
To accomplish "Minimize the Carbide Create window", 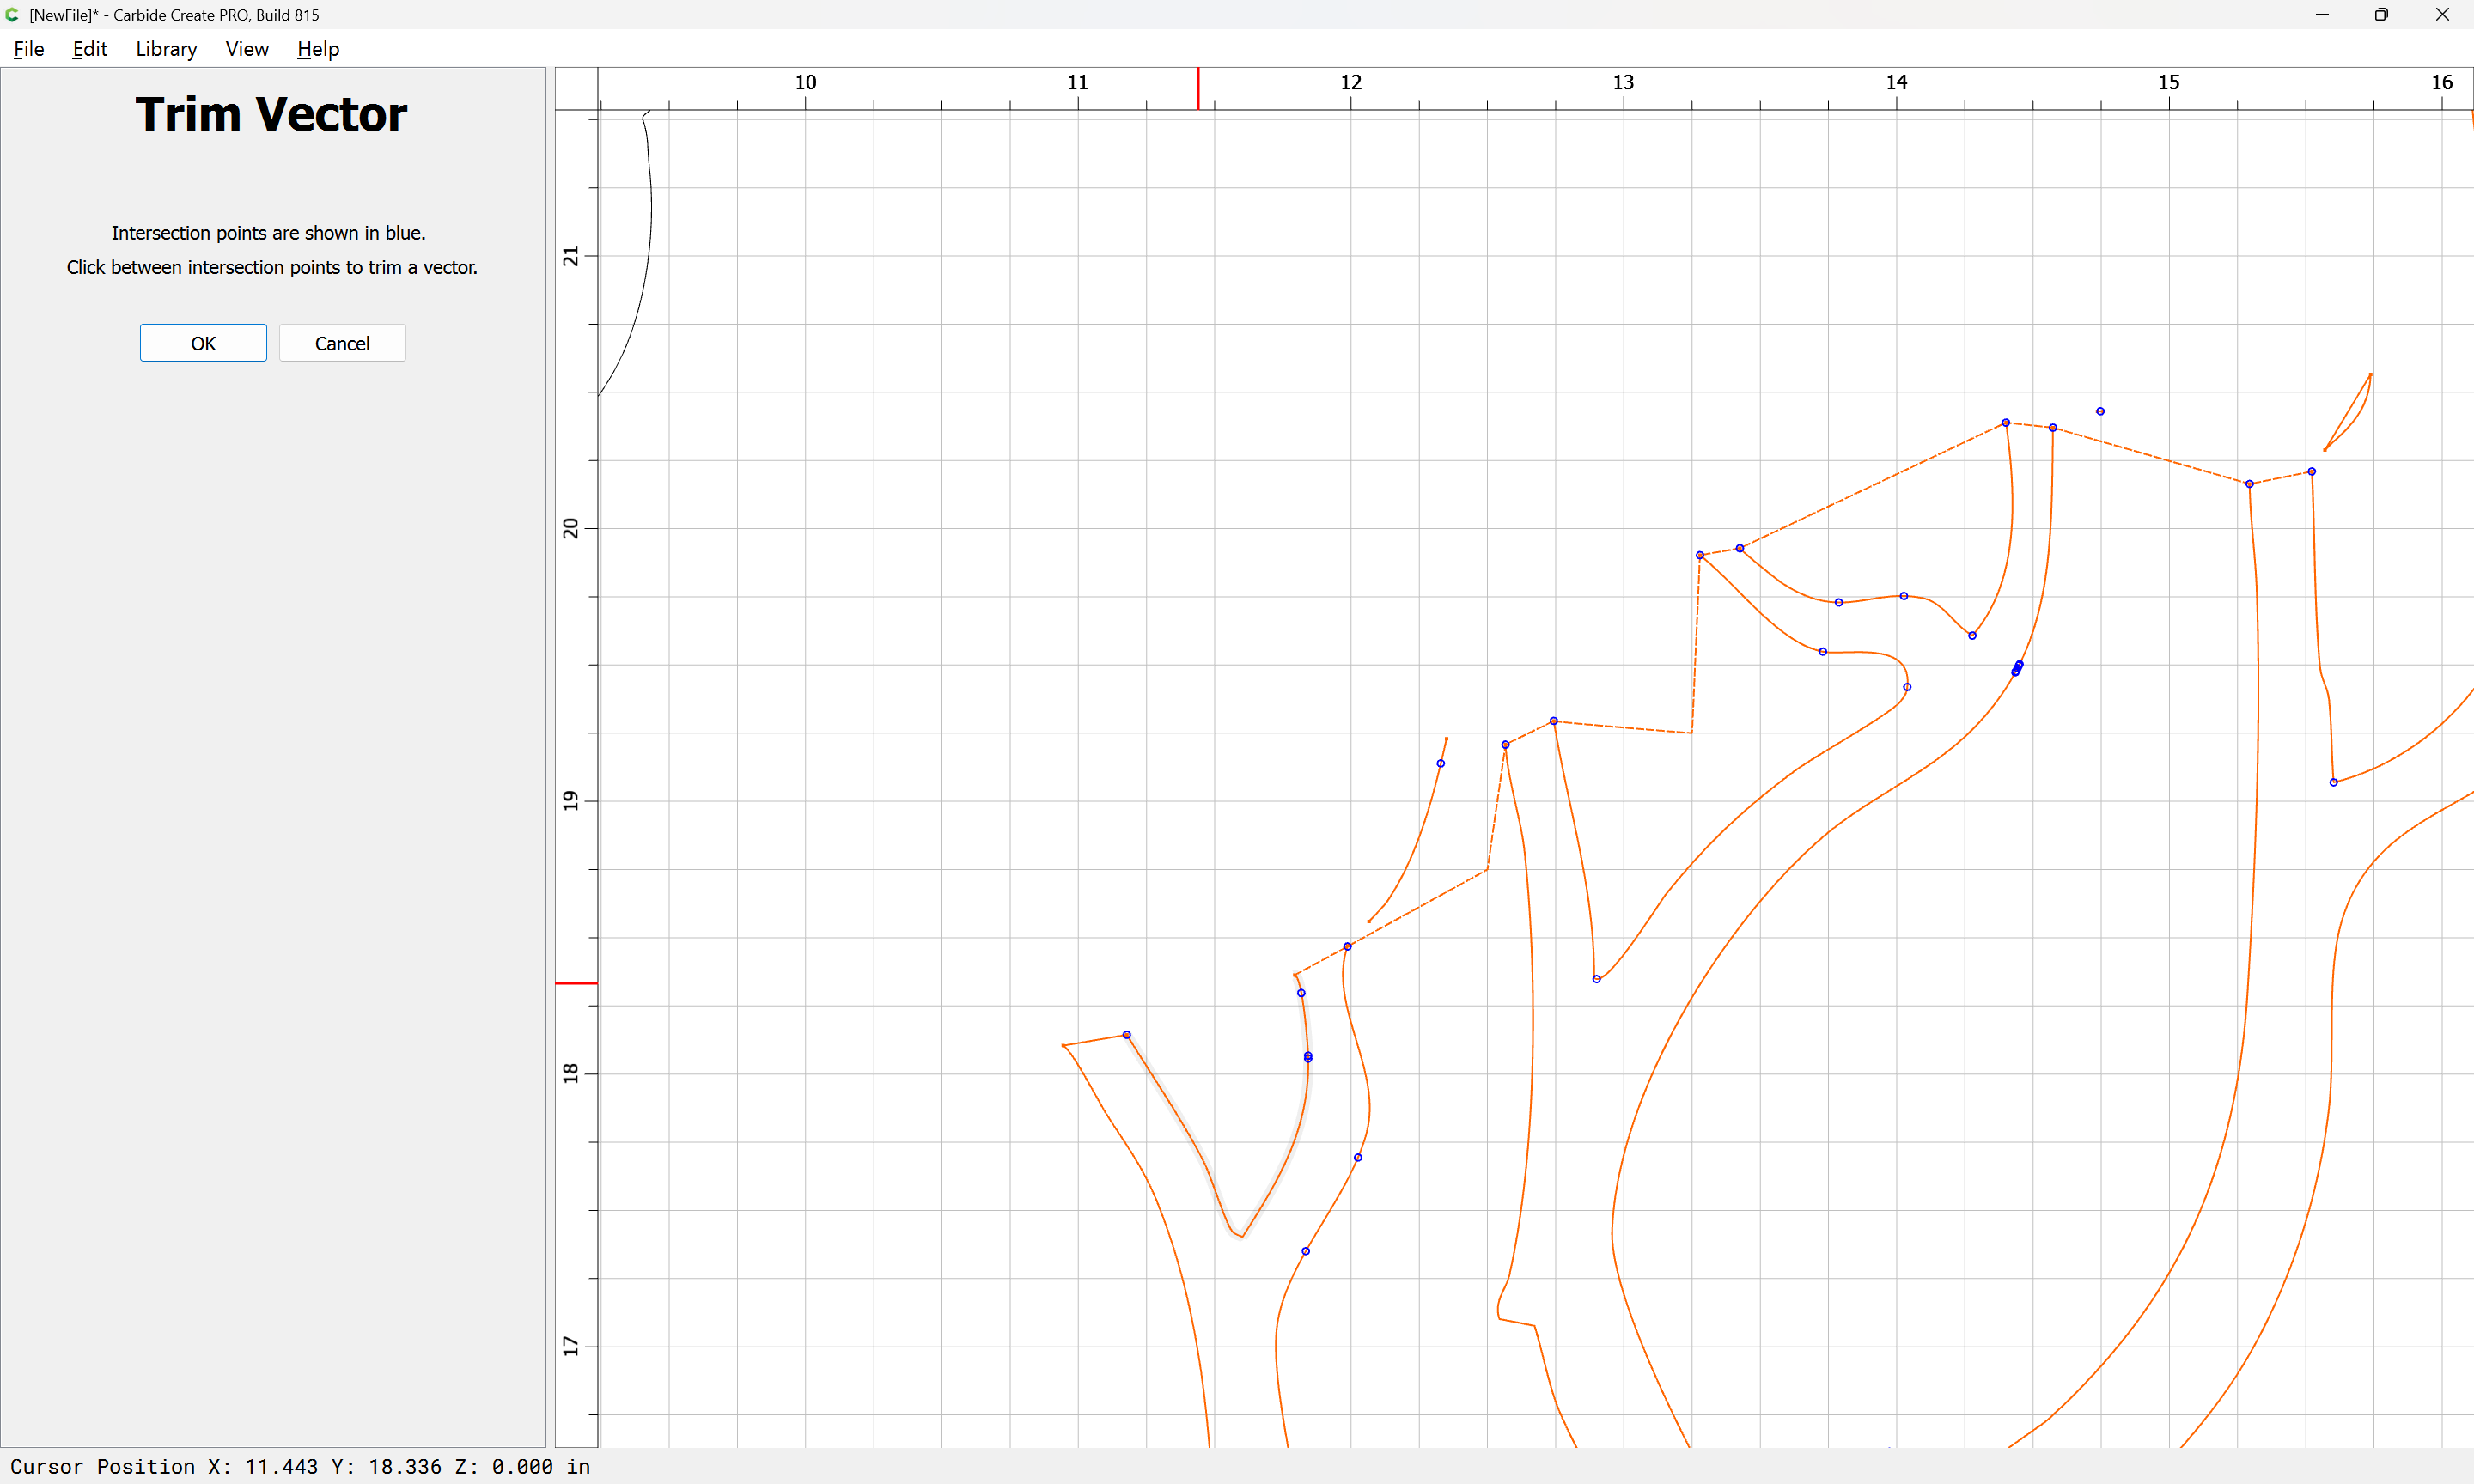I will [2322, 15].
